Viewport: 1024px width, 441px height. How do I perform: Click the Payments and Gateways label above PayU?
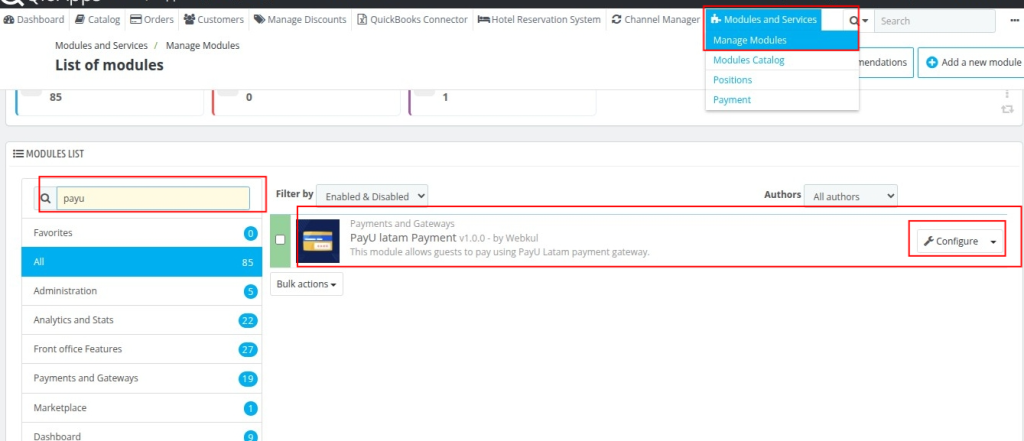402,224
